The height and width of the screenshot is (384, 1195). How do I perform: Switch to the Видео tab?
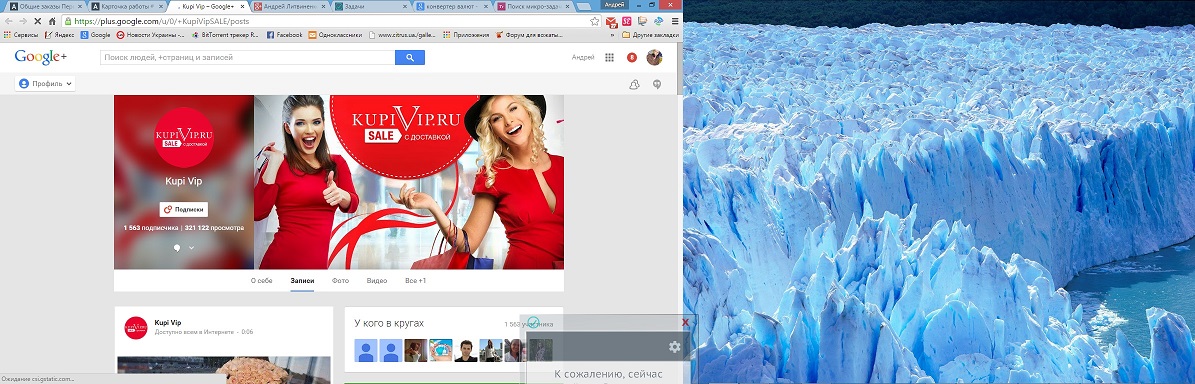(376, 280)
